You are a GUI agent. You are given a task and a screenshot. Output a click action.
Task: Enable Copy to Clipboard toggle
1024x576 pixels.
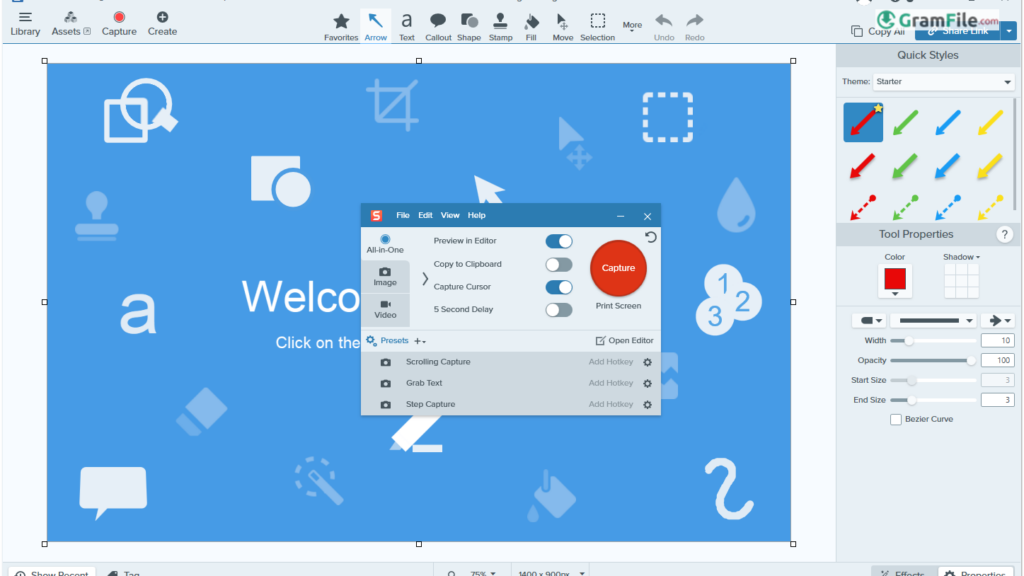click(x=559, y=264)
